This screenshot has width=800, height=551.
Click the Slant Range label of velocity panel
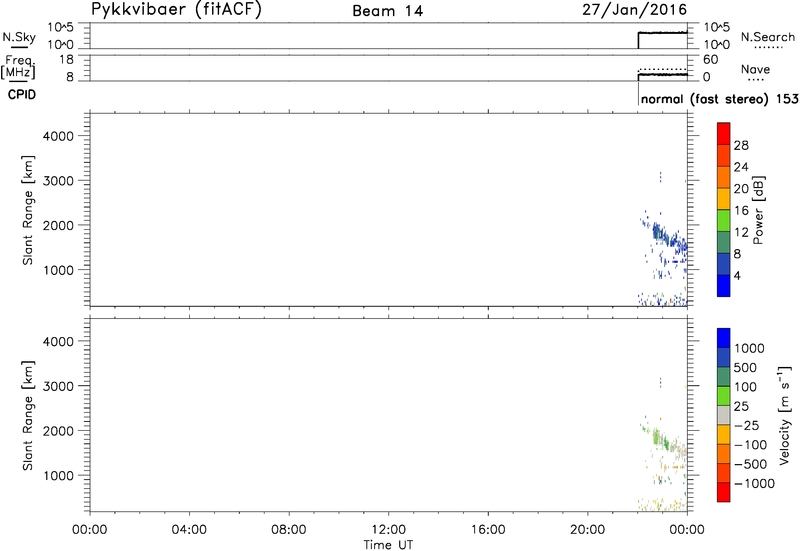click(28, 415)
